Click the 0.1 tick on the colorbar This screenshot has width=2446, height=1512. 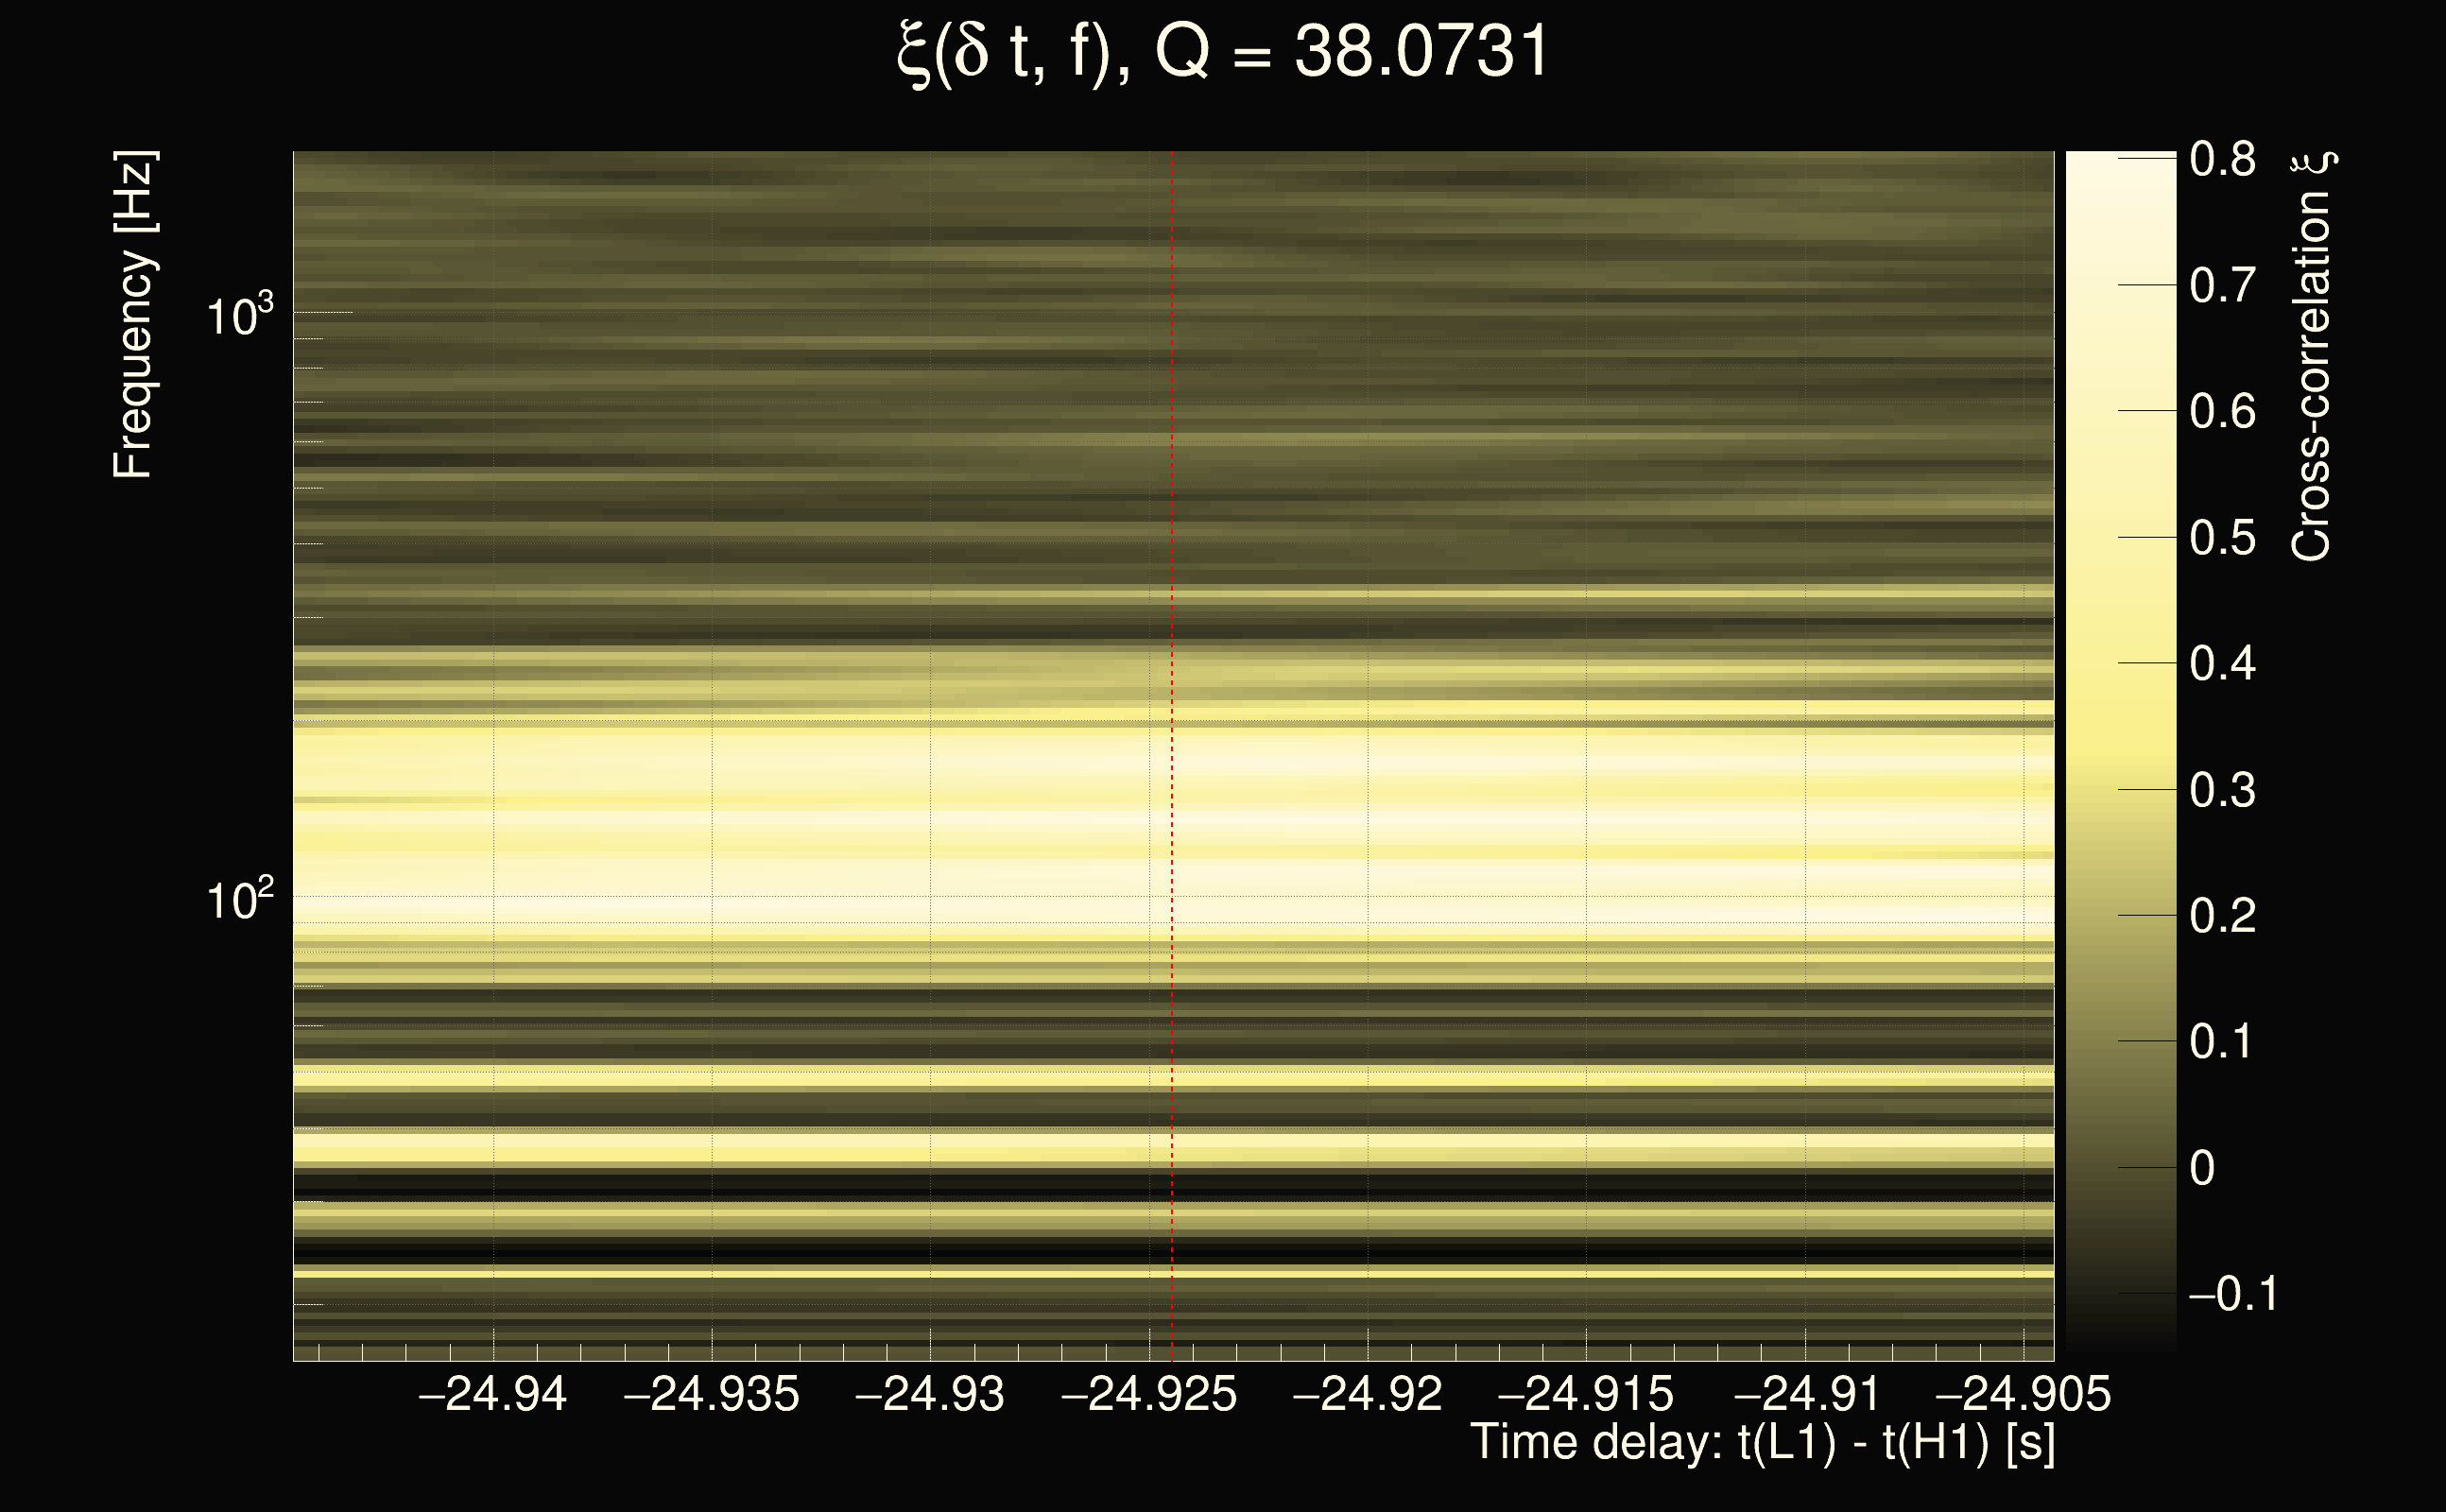[2222, 1042]
